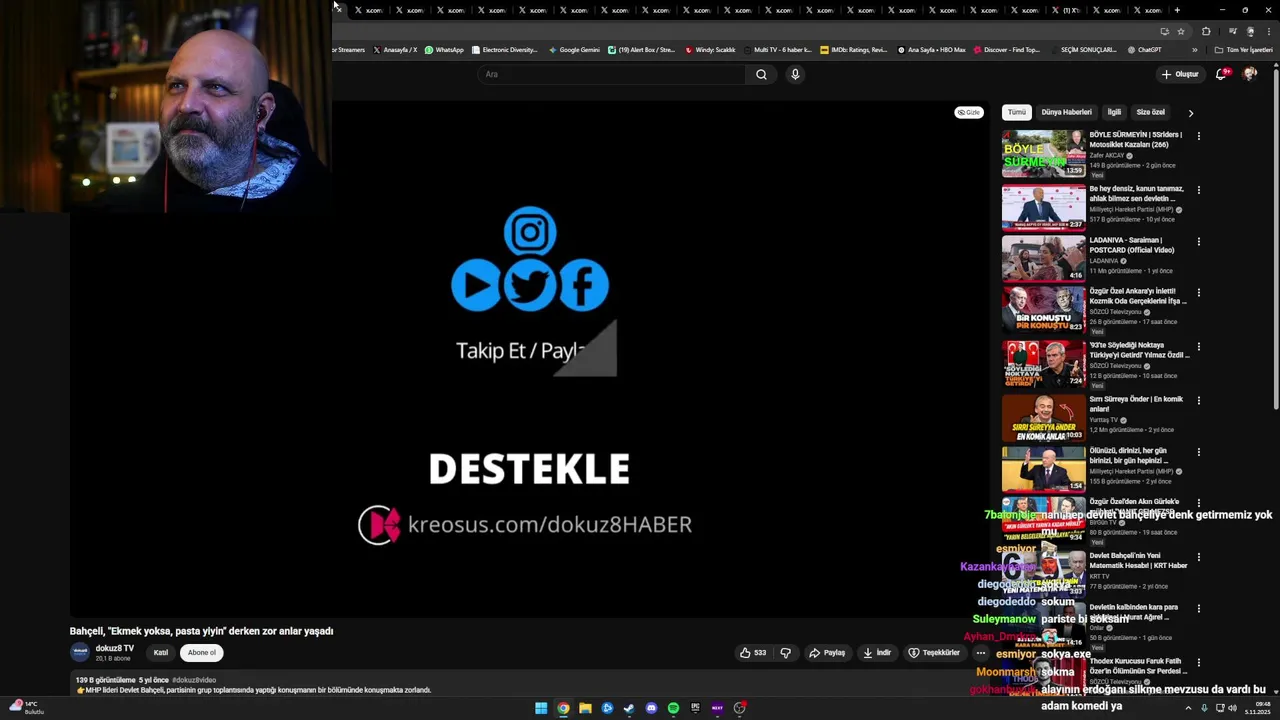
Task: Subscribe using the Abone ol button
Action: click(201, 653)
